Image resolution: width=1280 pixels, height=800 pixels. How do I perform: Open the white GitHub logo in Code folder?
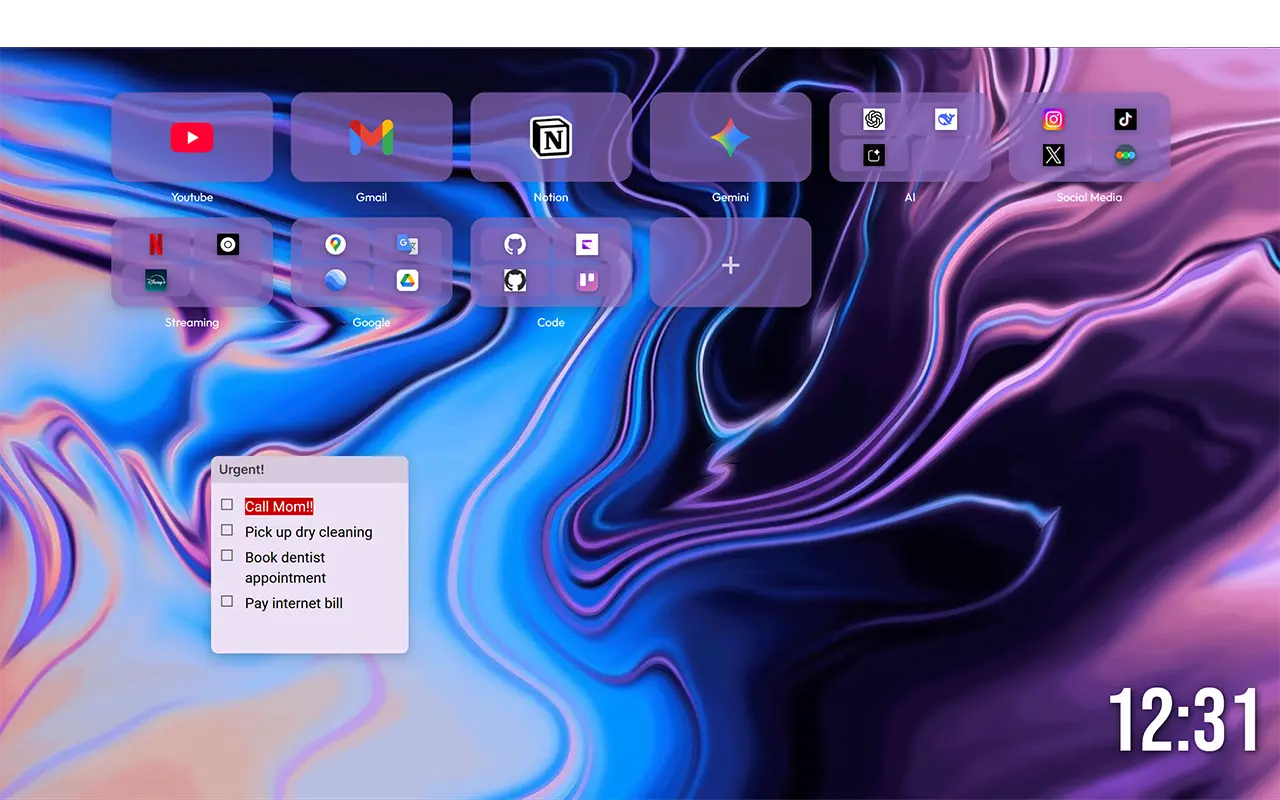coord(515,244)
